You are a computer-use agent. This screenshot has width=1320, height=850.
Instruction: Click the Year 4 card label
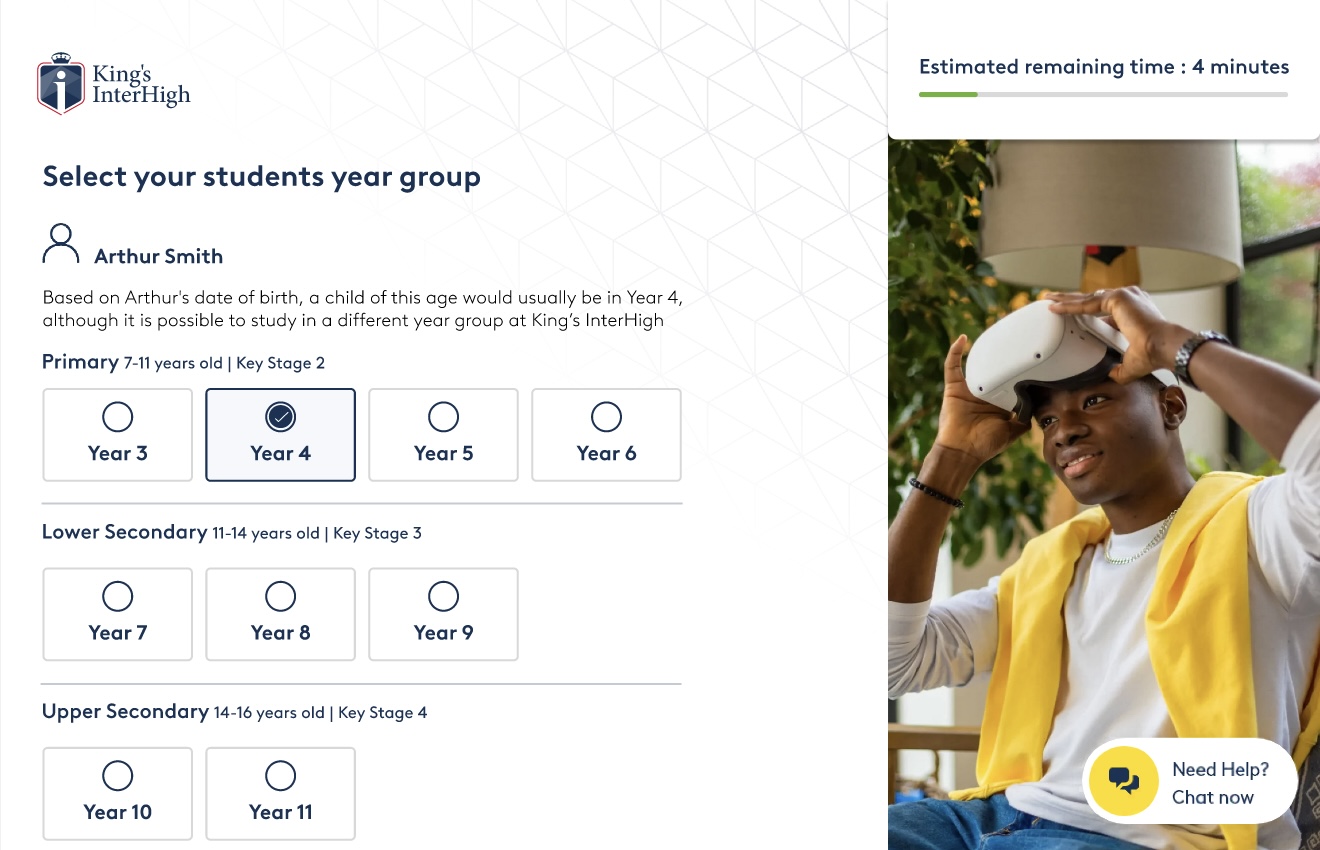pos(281,454)
